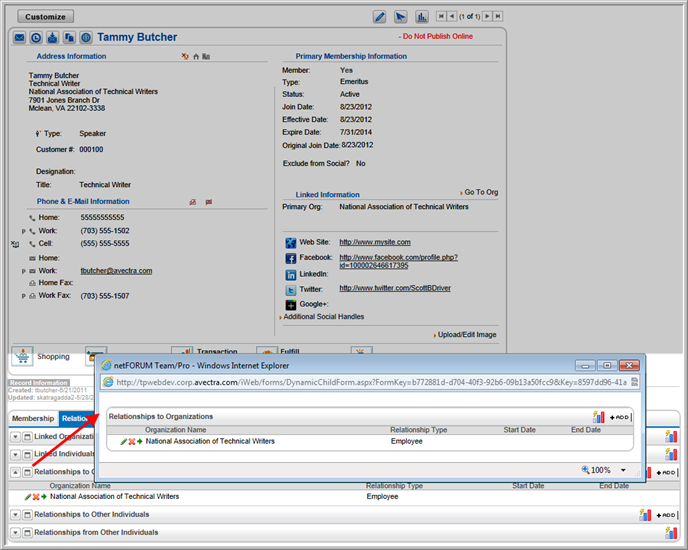Expand Relationships from Other Individuals arrow
This screenshot has width=688, height=550.
point(15,533)
